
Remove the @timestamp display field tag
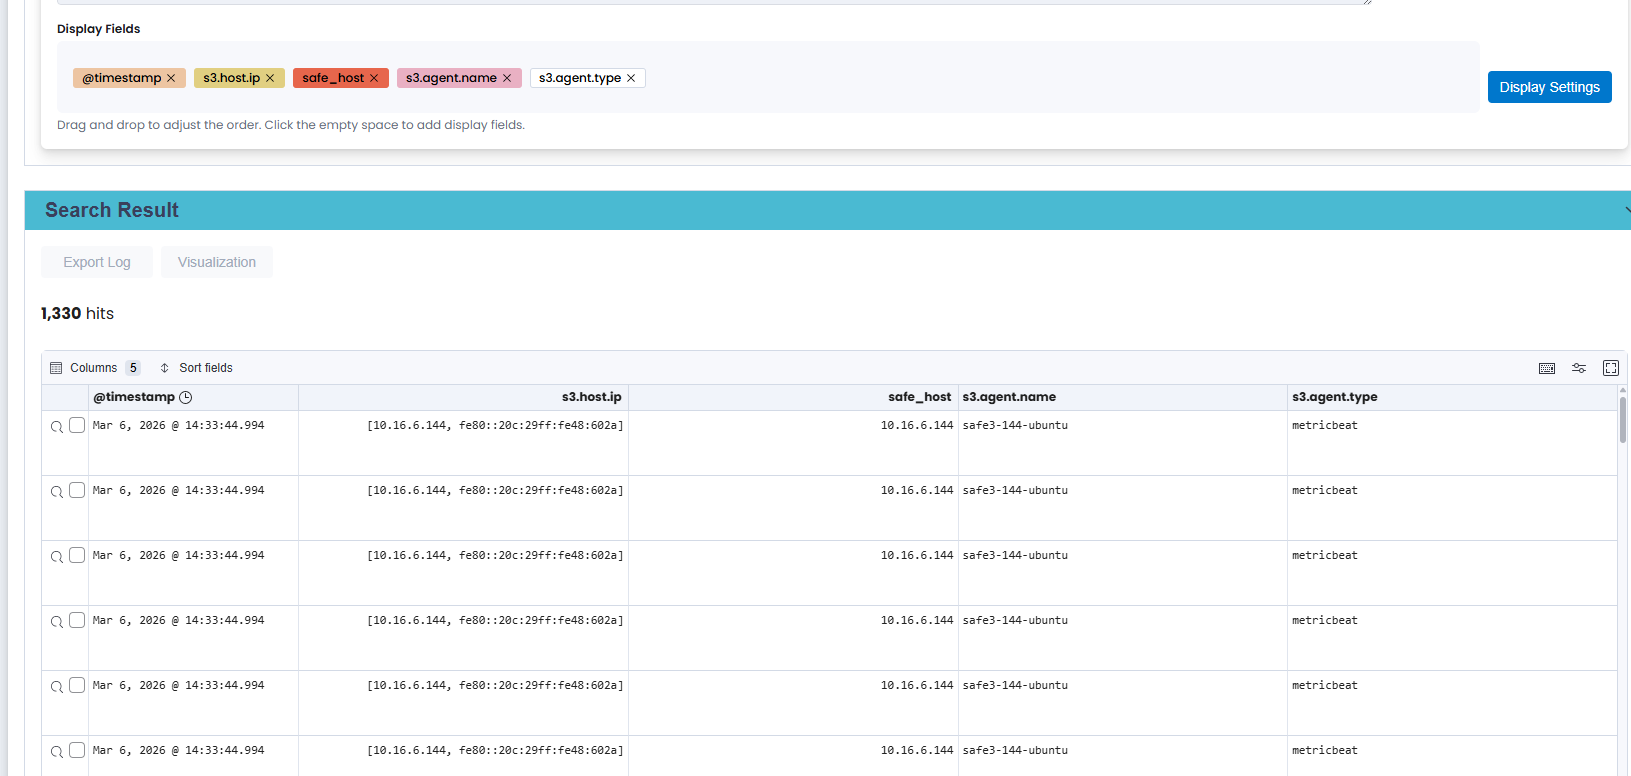tap(171, 78)
